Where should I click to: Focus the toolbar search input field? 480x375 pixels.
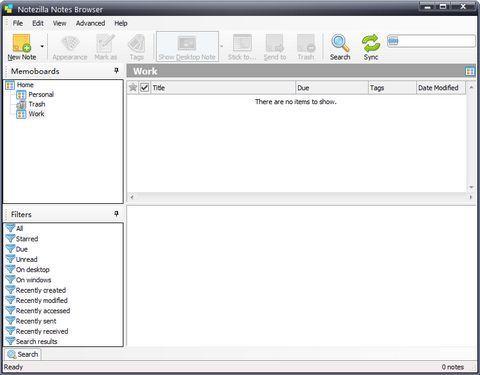point(431,41)
